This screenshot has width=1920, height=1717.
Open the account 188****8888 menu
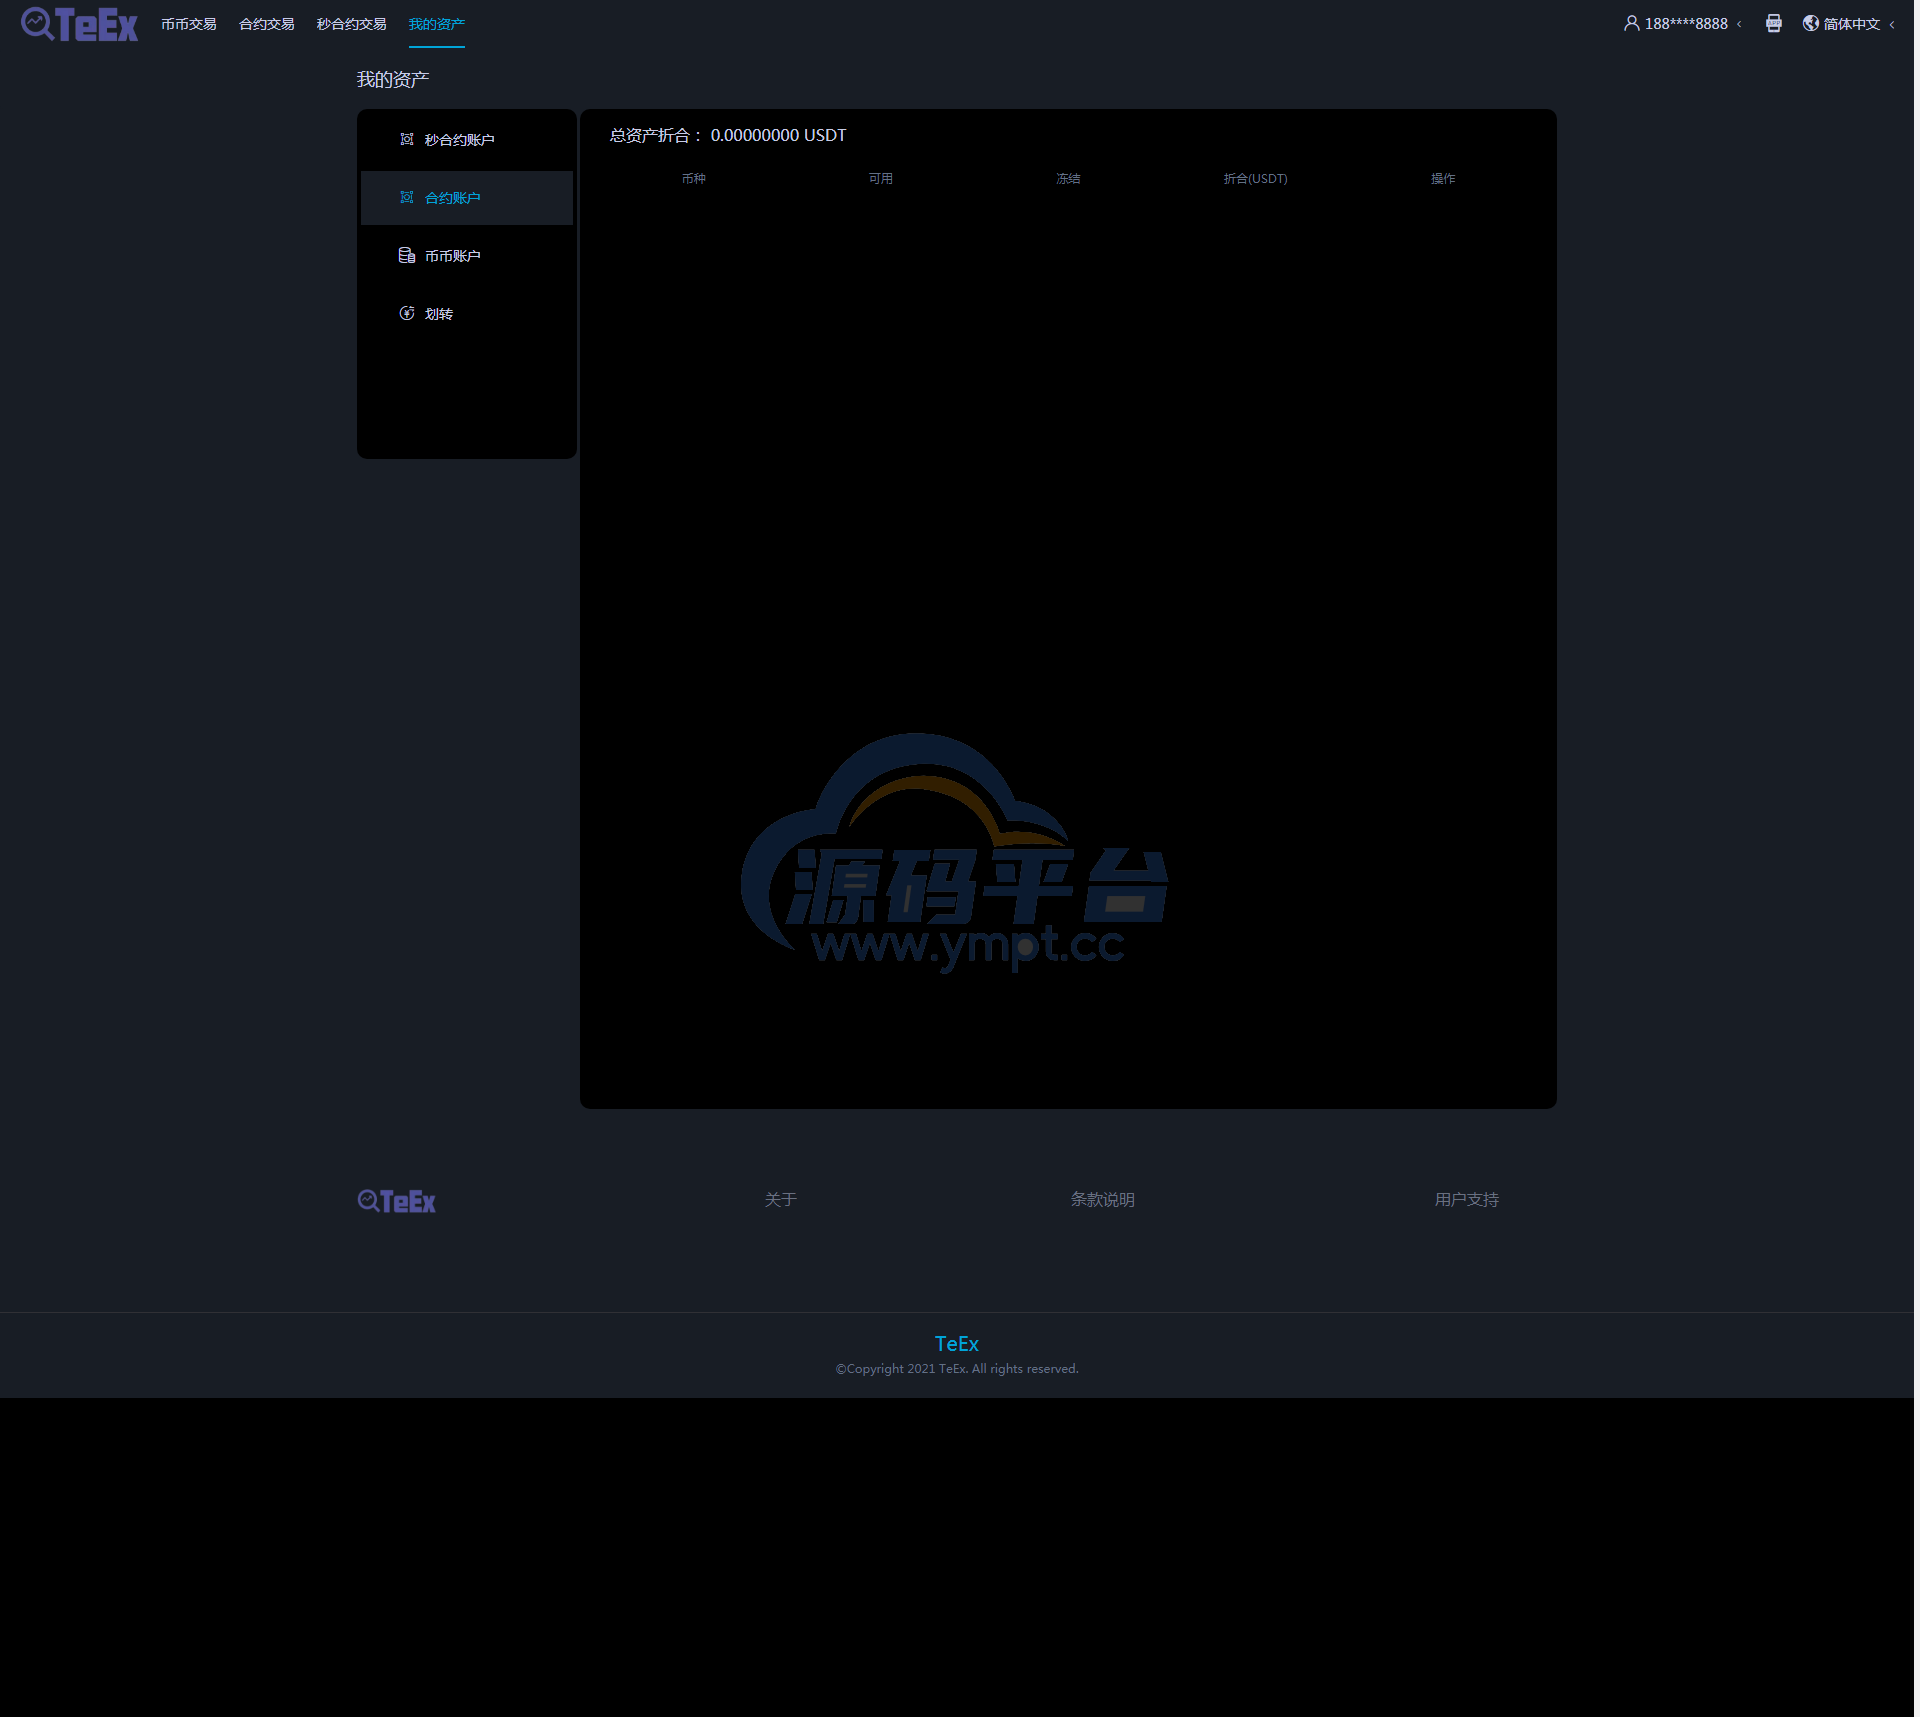click(x=1686, y=24)
